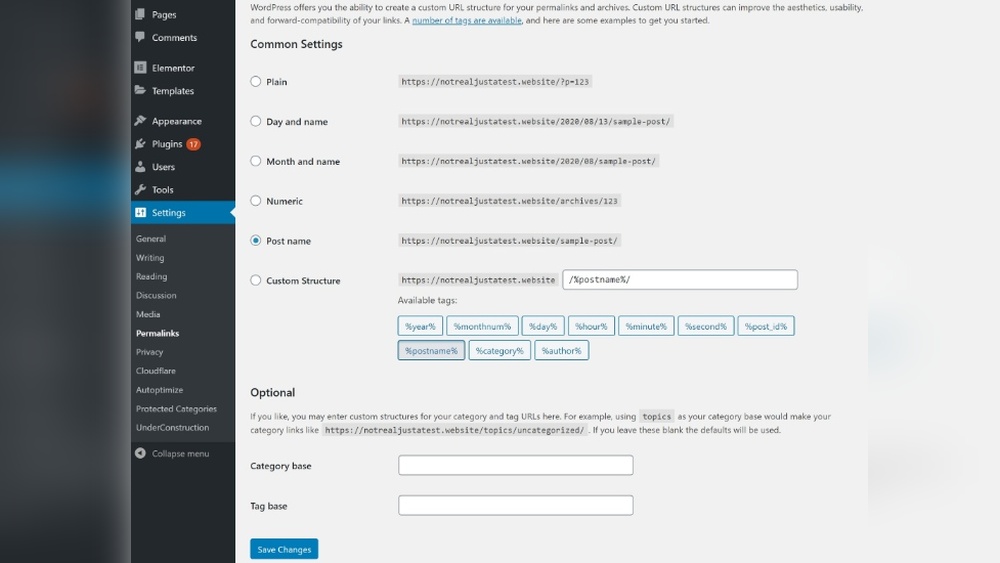
Task: Open the Autoptimize settings submenu
Action: pos(159,390)
